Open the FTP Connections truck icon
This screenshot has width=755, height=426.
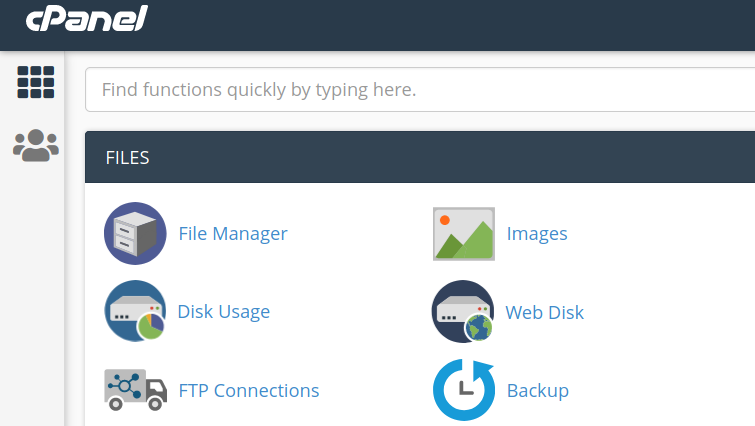pos(135,389)
